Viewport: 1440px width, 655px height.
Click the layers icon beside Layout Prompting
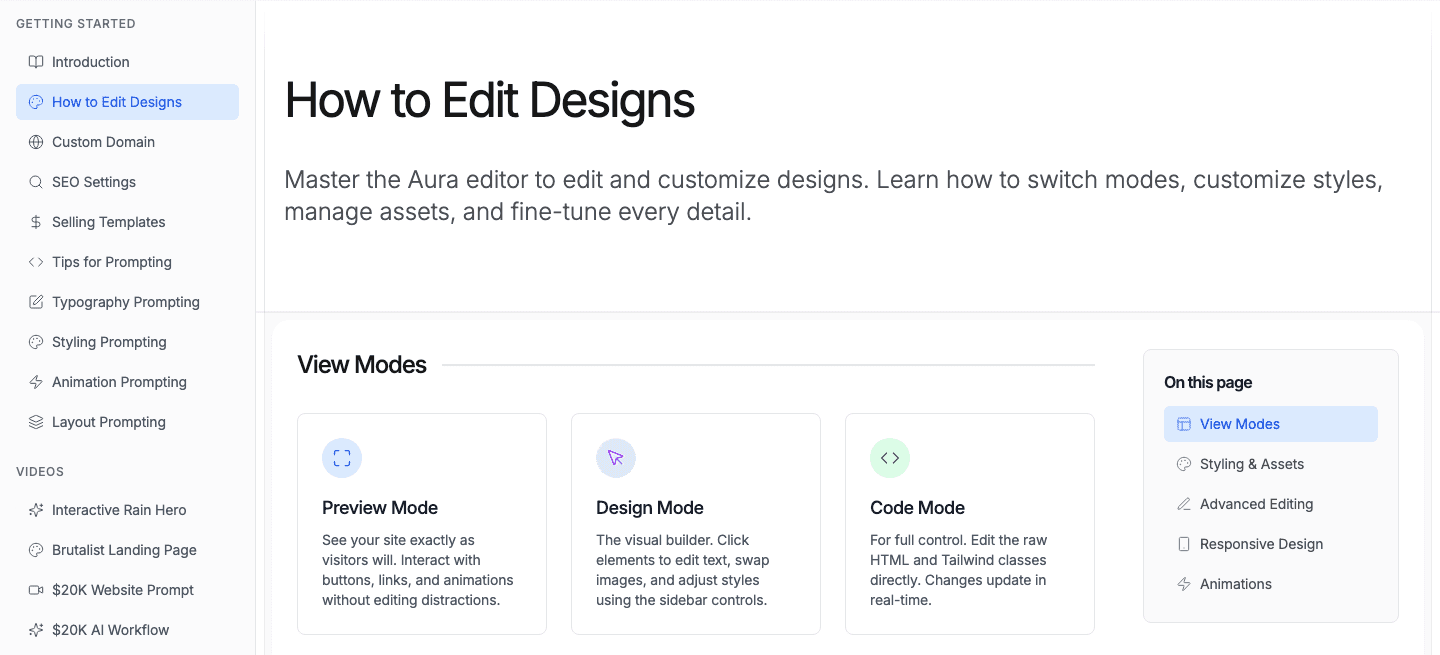tap(36, 422)
